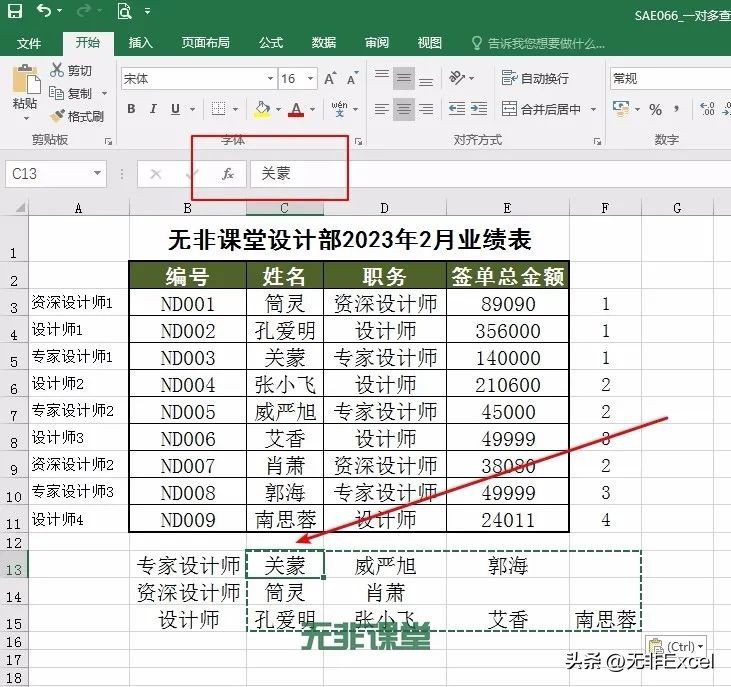
Task: Toggle italic formatting
Action: click(153, 109)
